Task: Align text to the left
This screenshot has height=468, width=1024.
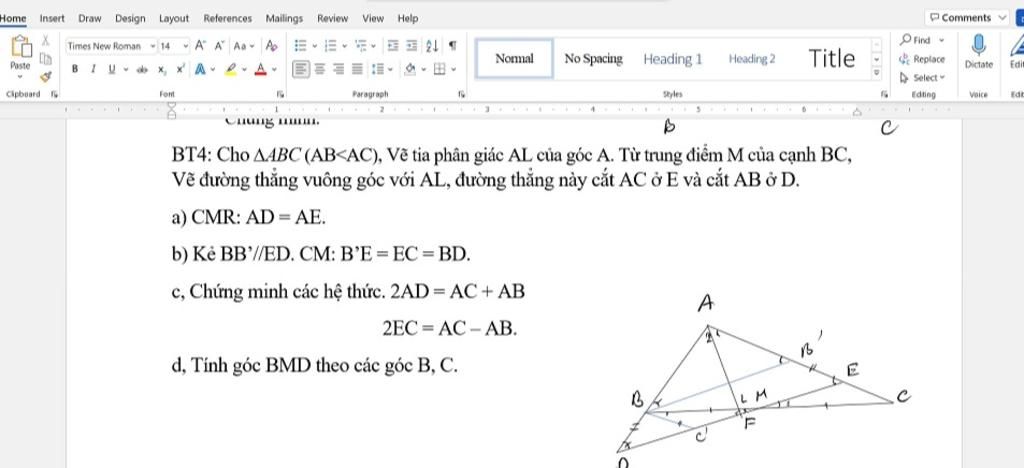Action: [x=300, y=69]
